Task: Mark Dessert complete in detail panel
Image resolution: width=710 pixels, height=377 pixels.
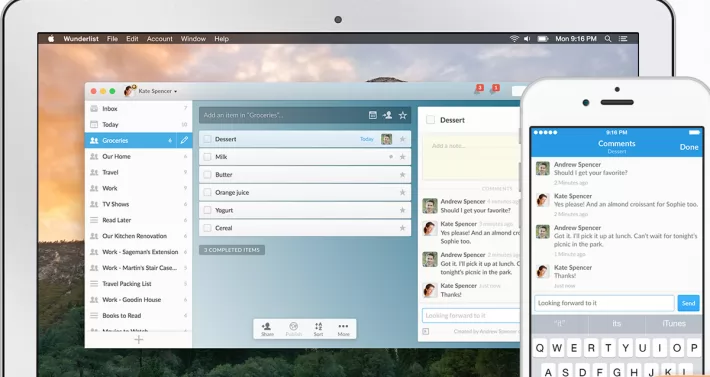Action: (x=430, y=120)
